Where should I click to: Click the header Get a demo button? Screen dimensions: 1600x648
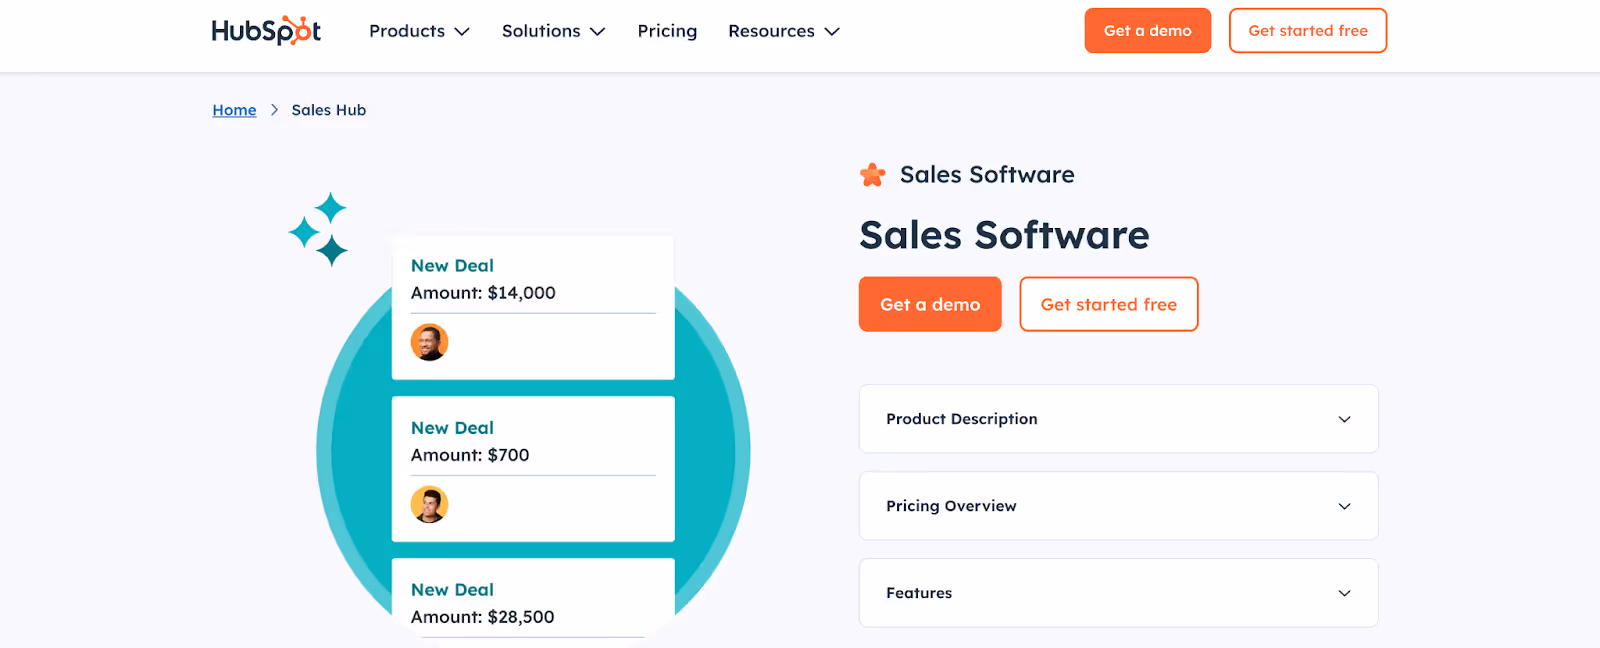coord(1147,31)
